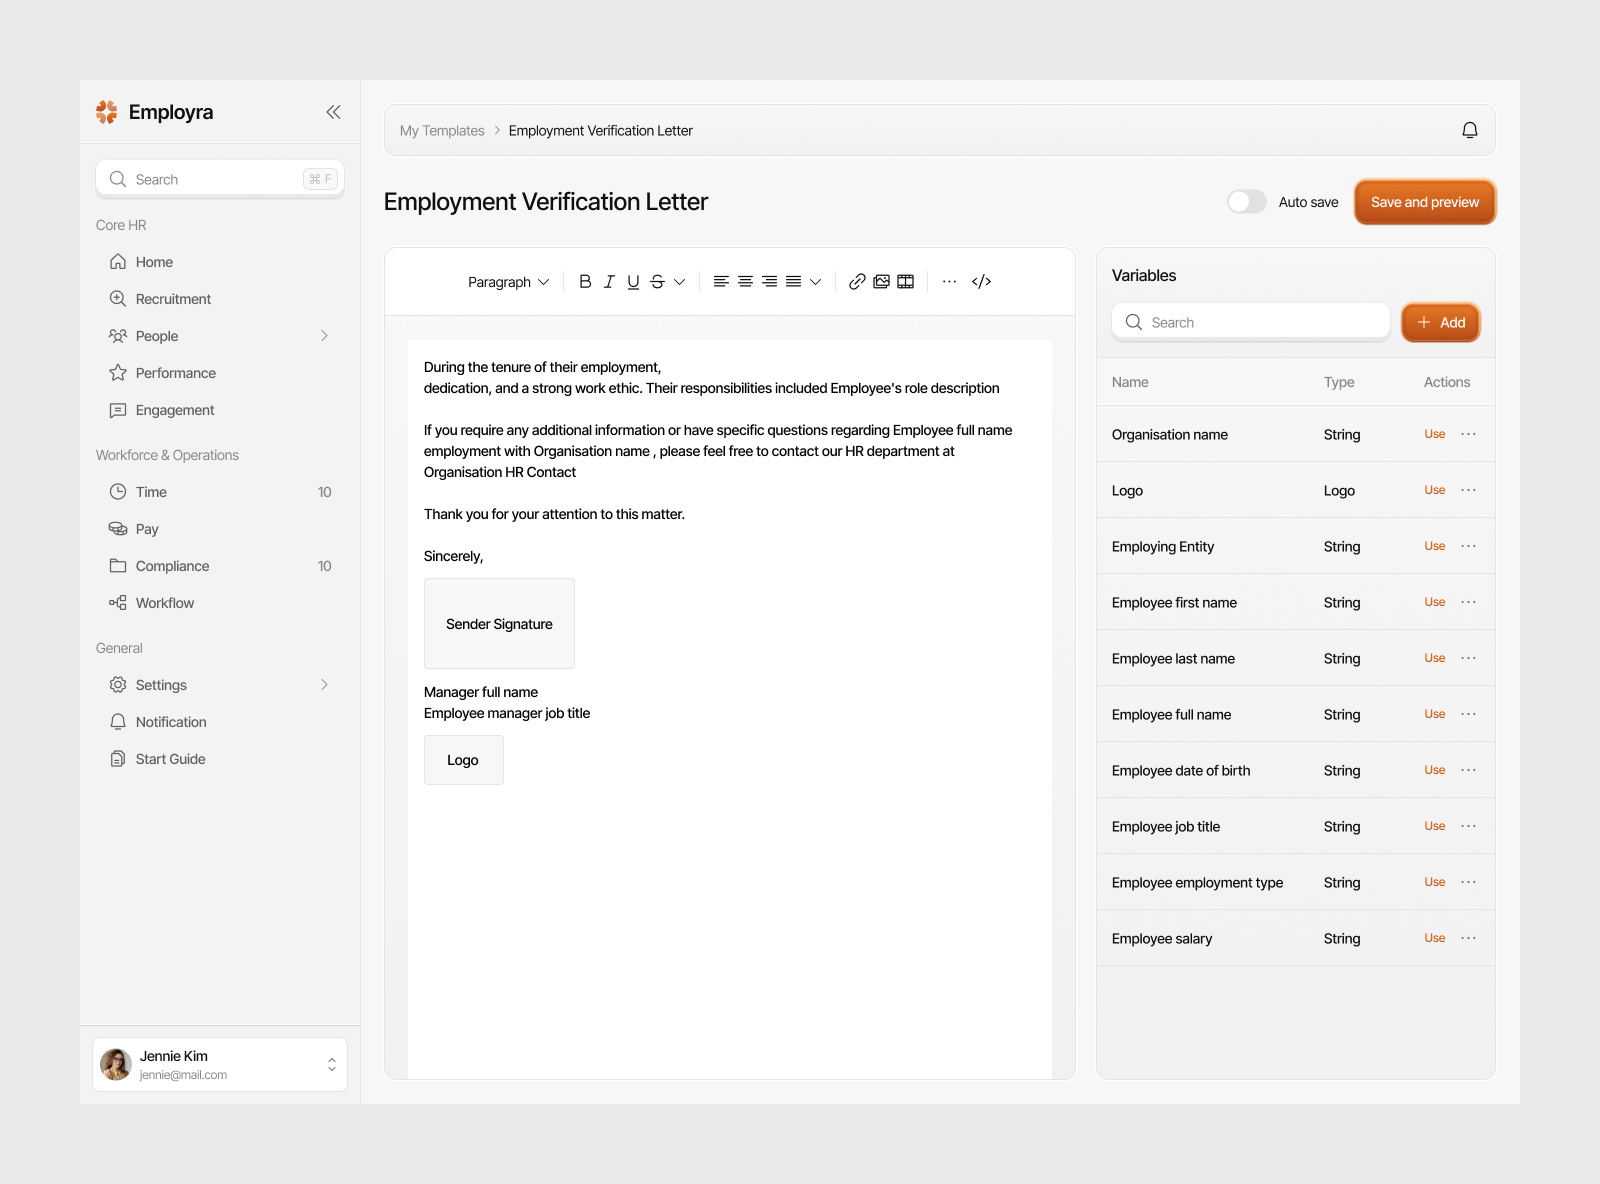The image size is (1600, 1184).
Task: Add a new variable
Action: click(1441, 322)
